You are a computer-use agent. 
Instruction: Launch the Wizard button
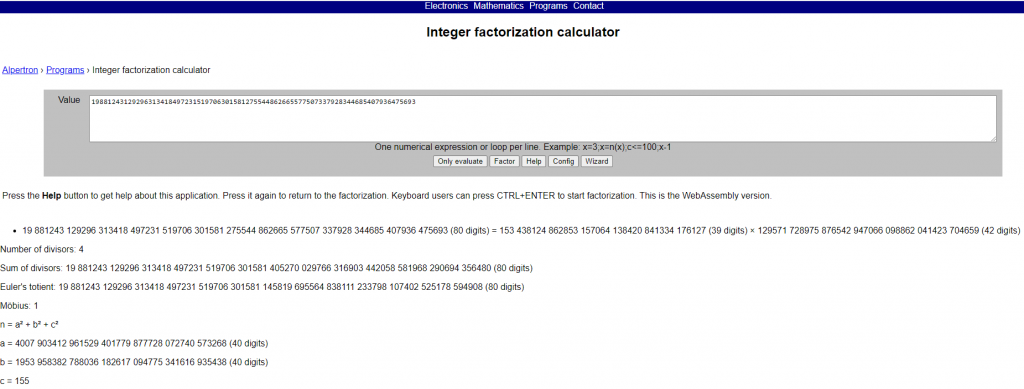point(597,161)
